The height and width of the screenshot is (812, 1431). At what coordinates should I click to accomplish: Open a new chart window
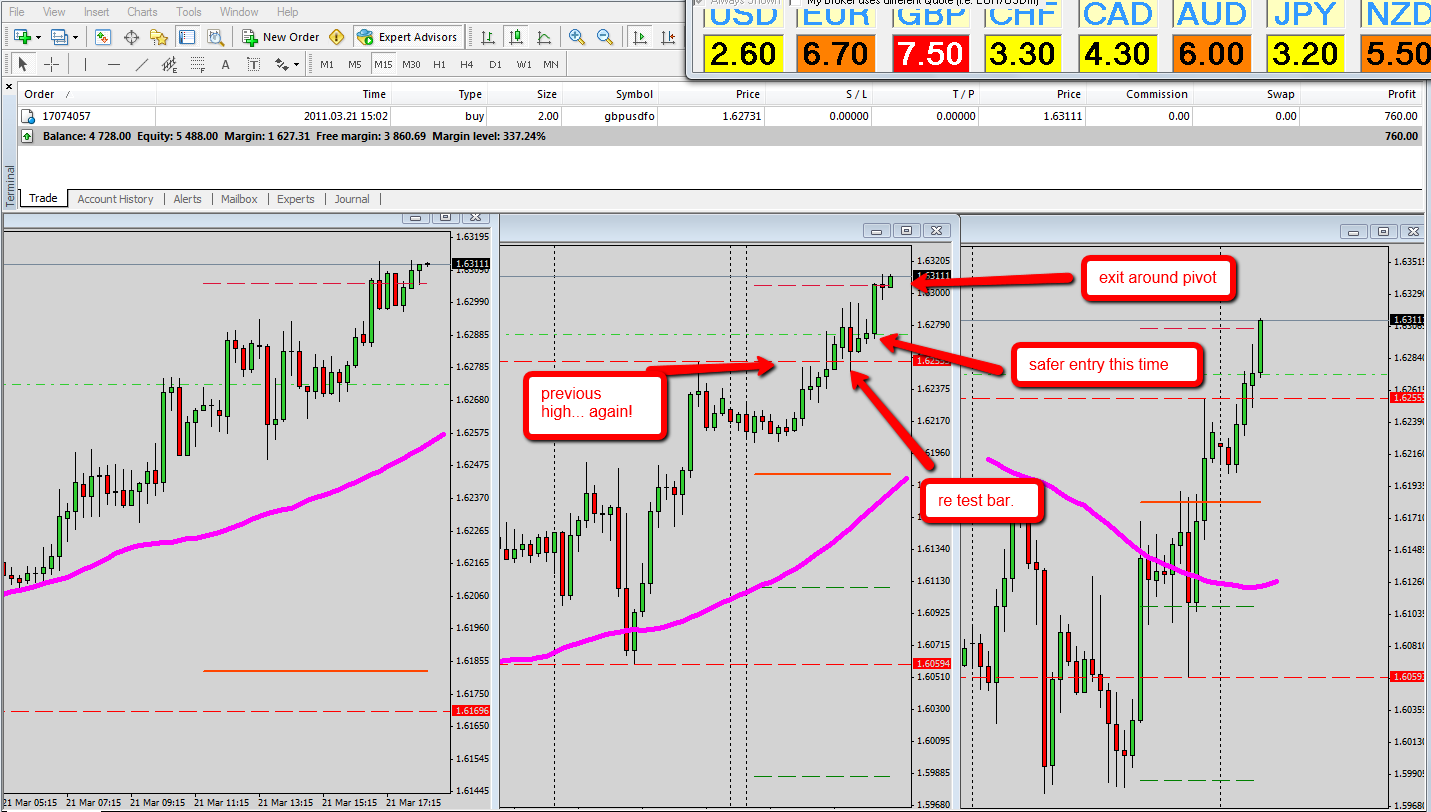[21, 37]
